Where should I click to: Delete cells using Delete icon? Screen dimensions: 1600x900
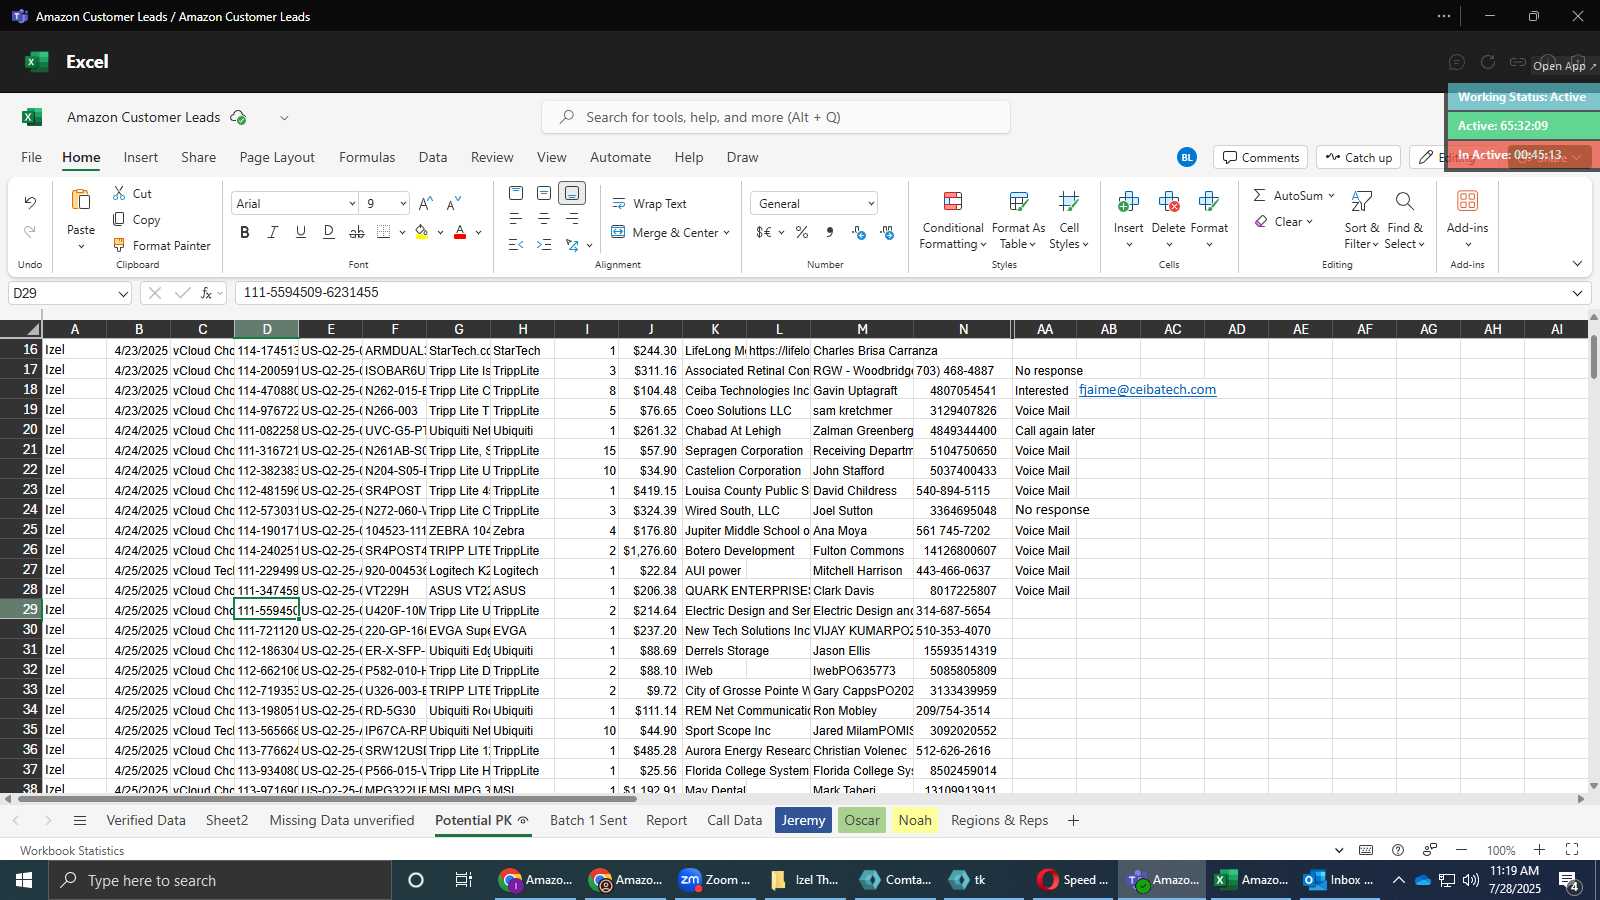tap(1168, 203)
